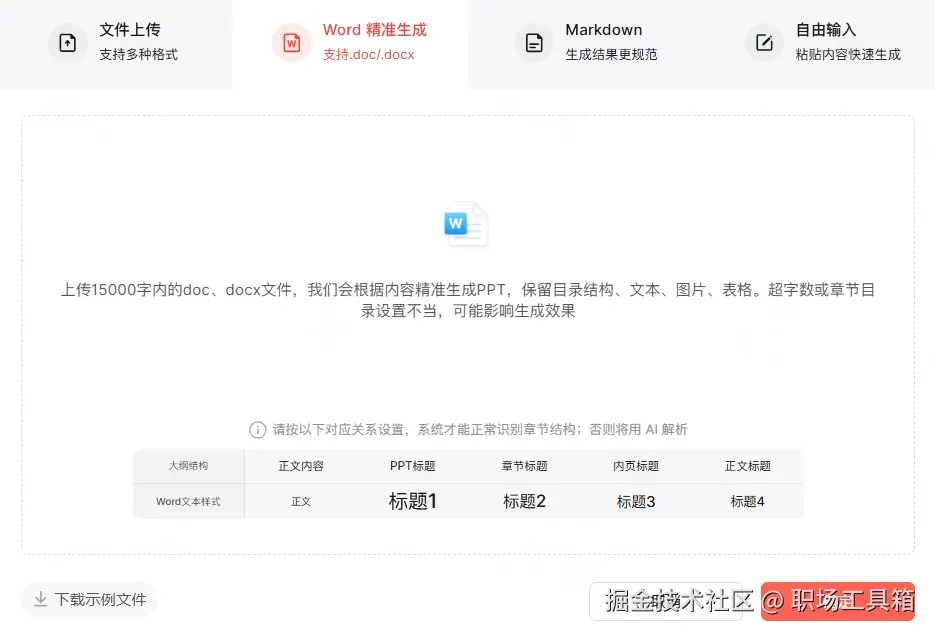This screenshot has width=935, height=634.
Task: Click the 支持多种格式 subtitle text
Action: (138, 54)
